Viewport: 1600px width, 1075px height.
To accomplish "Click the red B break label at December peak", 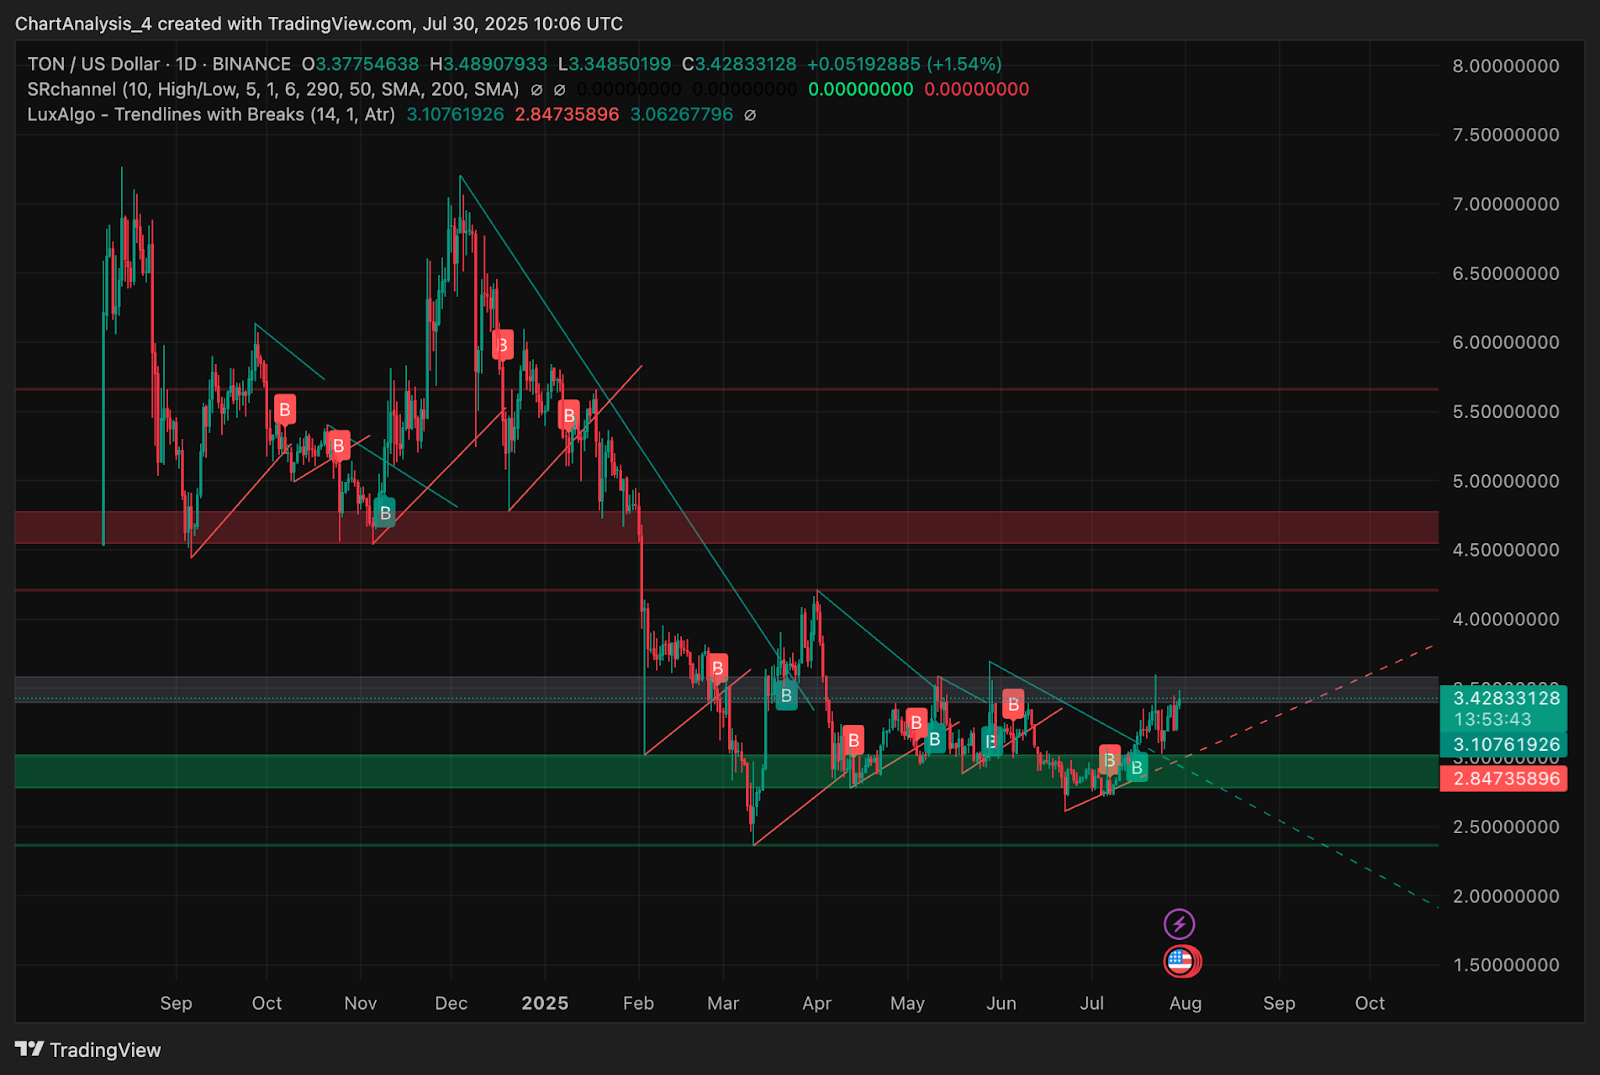I will [x=501, y=345].
